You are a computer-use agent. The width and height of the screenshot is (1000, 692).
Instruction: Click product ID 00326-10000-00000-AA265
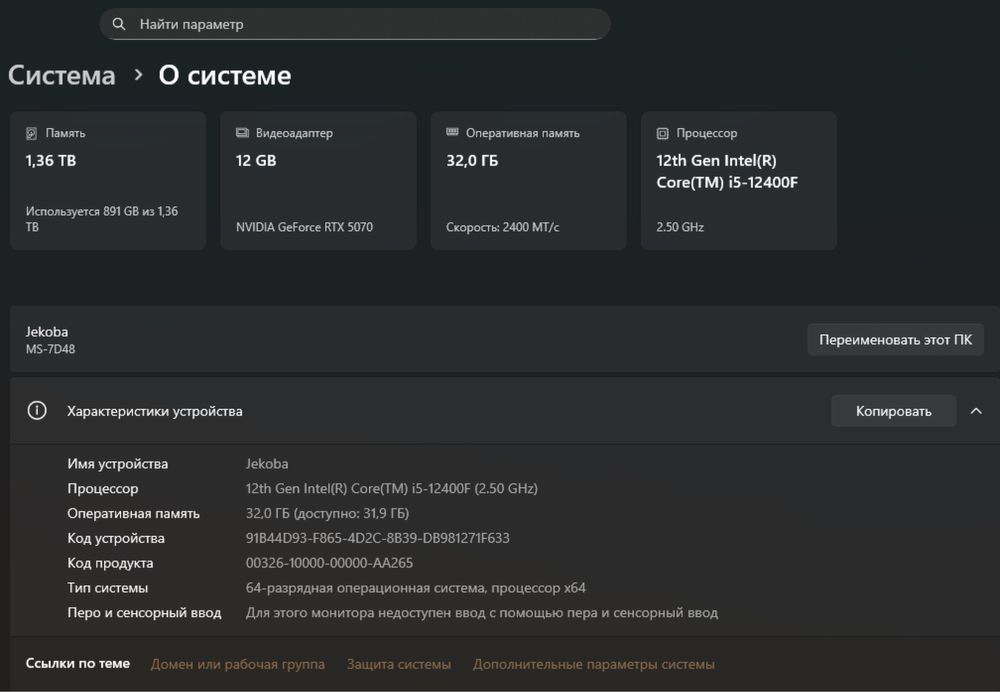coord(329,563)
